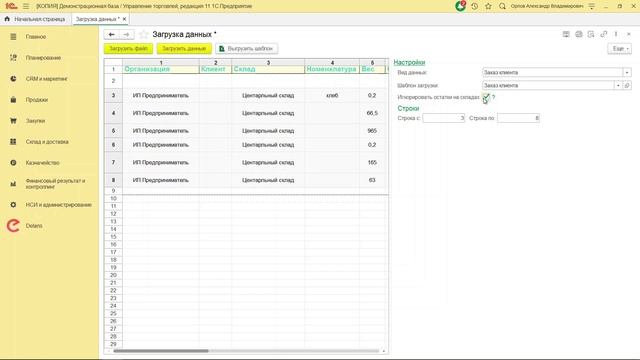Viewport: 640px width, 360px height.
Task: Click the Строка по input field
Action: [x=518, y=118]
